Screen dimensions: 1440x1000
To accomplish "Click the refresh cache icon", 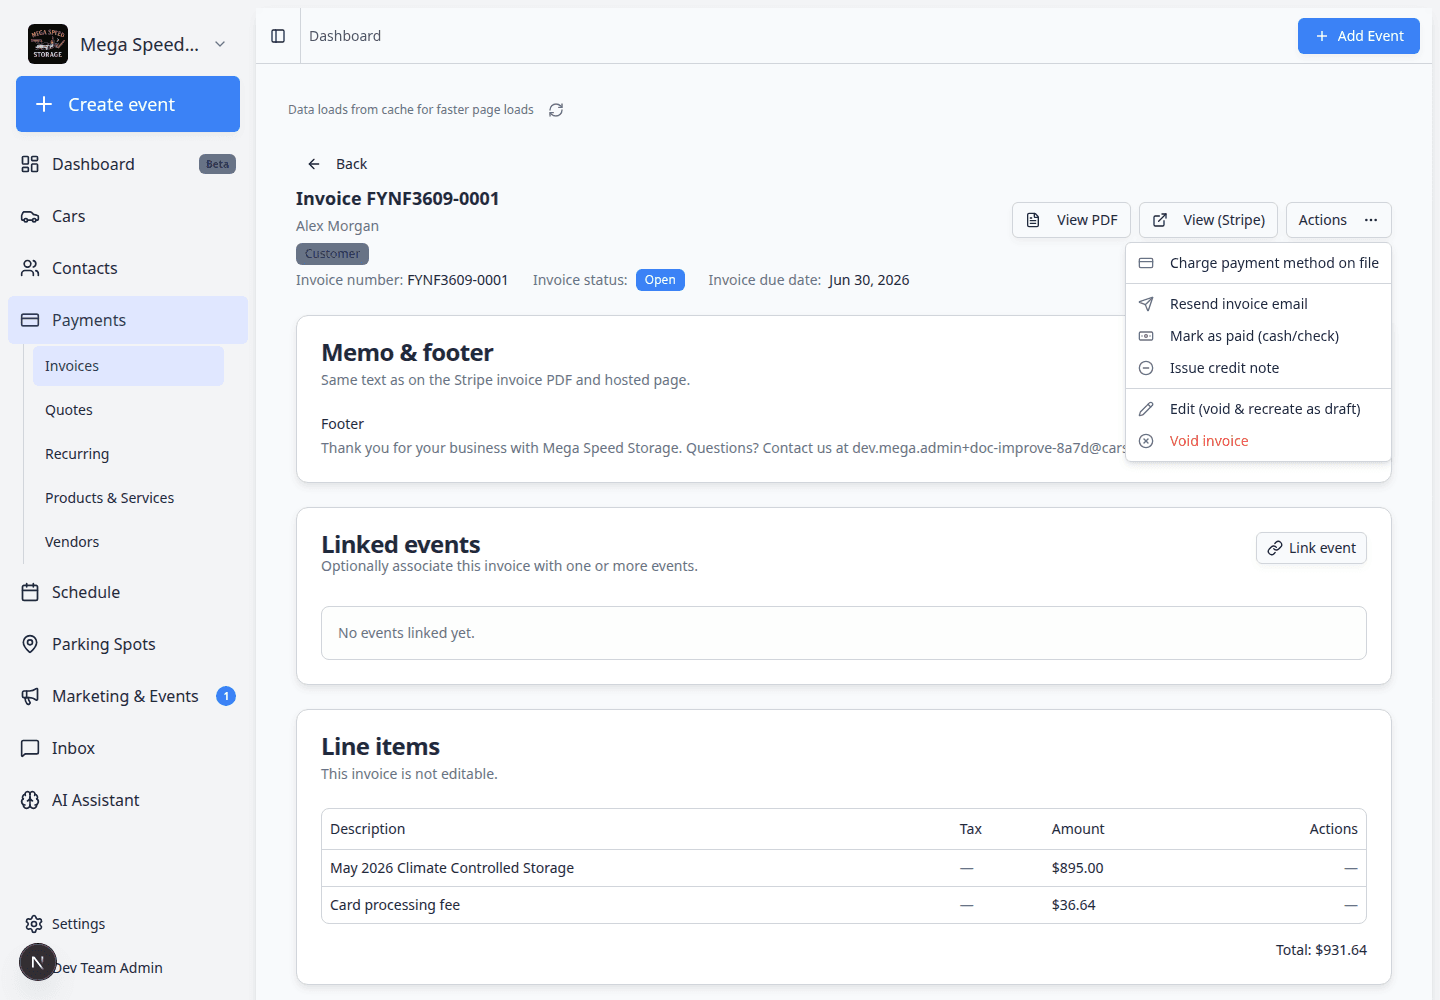I will click(x=556, y=110).
